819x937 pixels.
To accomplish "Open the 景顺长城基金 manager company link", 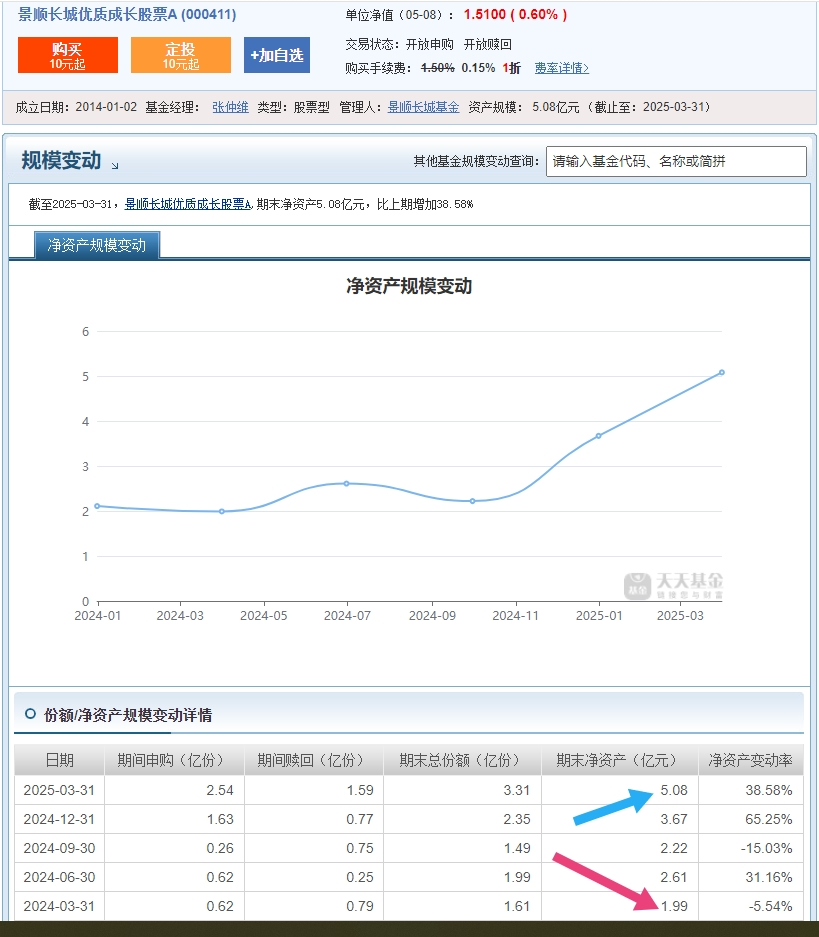I will [423, 107].
